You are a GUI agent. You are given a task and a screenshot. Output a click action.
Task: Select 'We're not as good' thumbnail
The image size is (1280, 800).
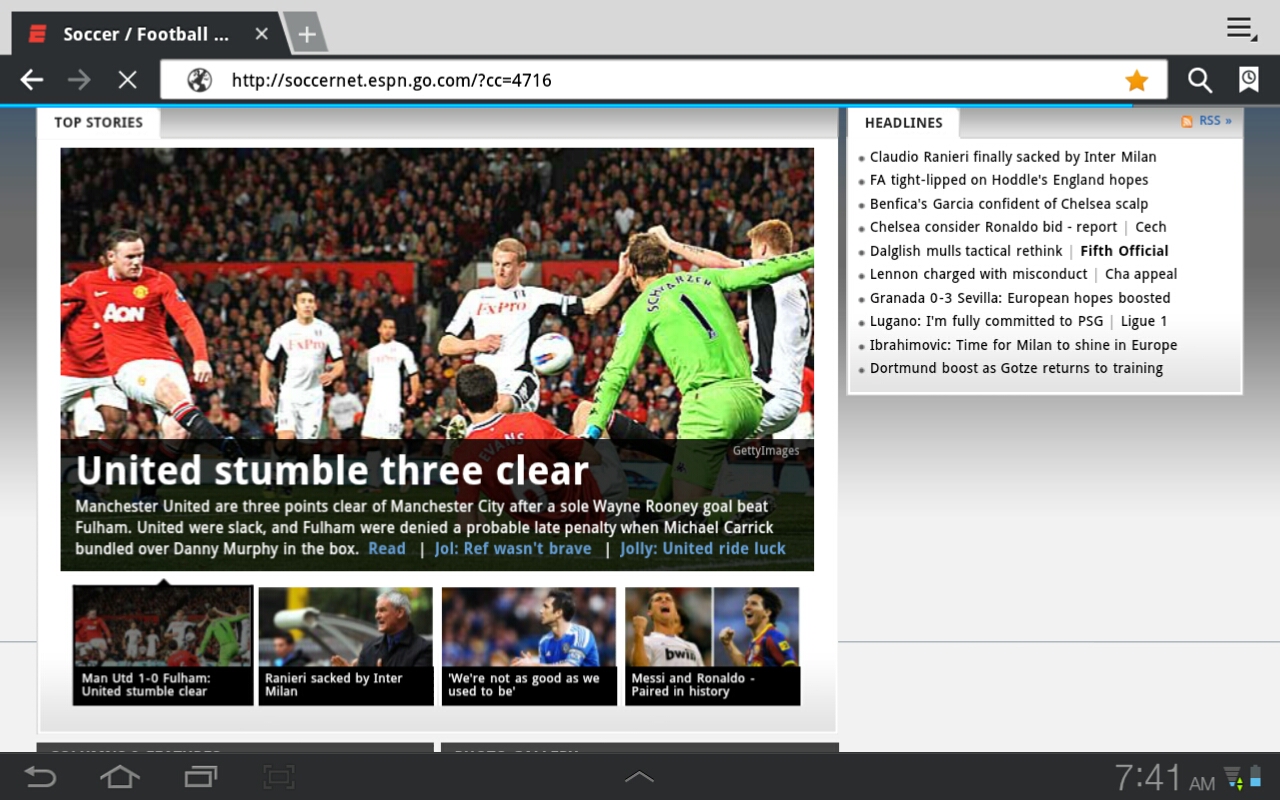point(529,645)
